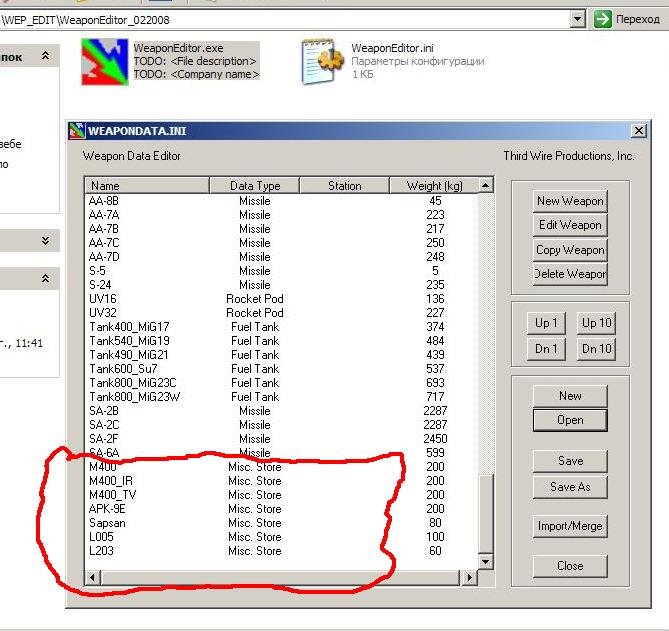The width and height of the screenshot is (669, 631).
Task: Click the horizontal scroll left arrow
Action: pyautogui.click(x=93, y=578)
